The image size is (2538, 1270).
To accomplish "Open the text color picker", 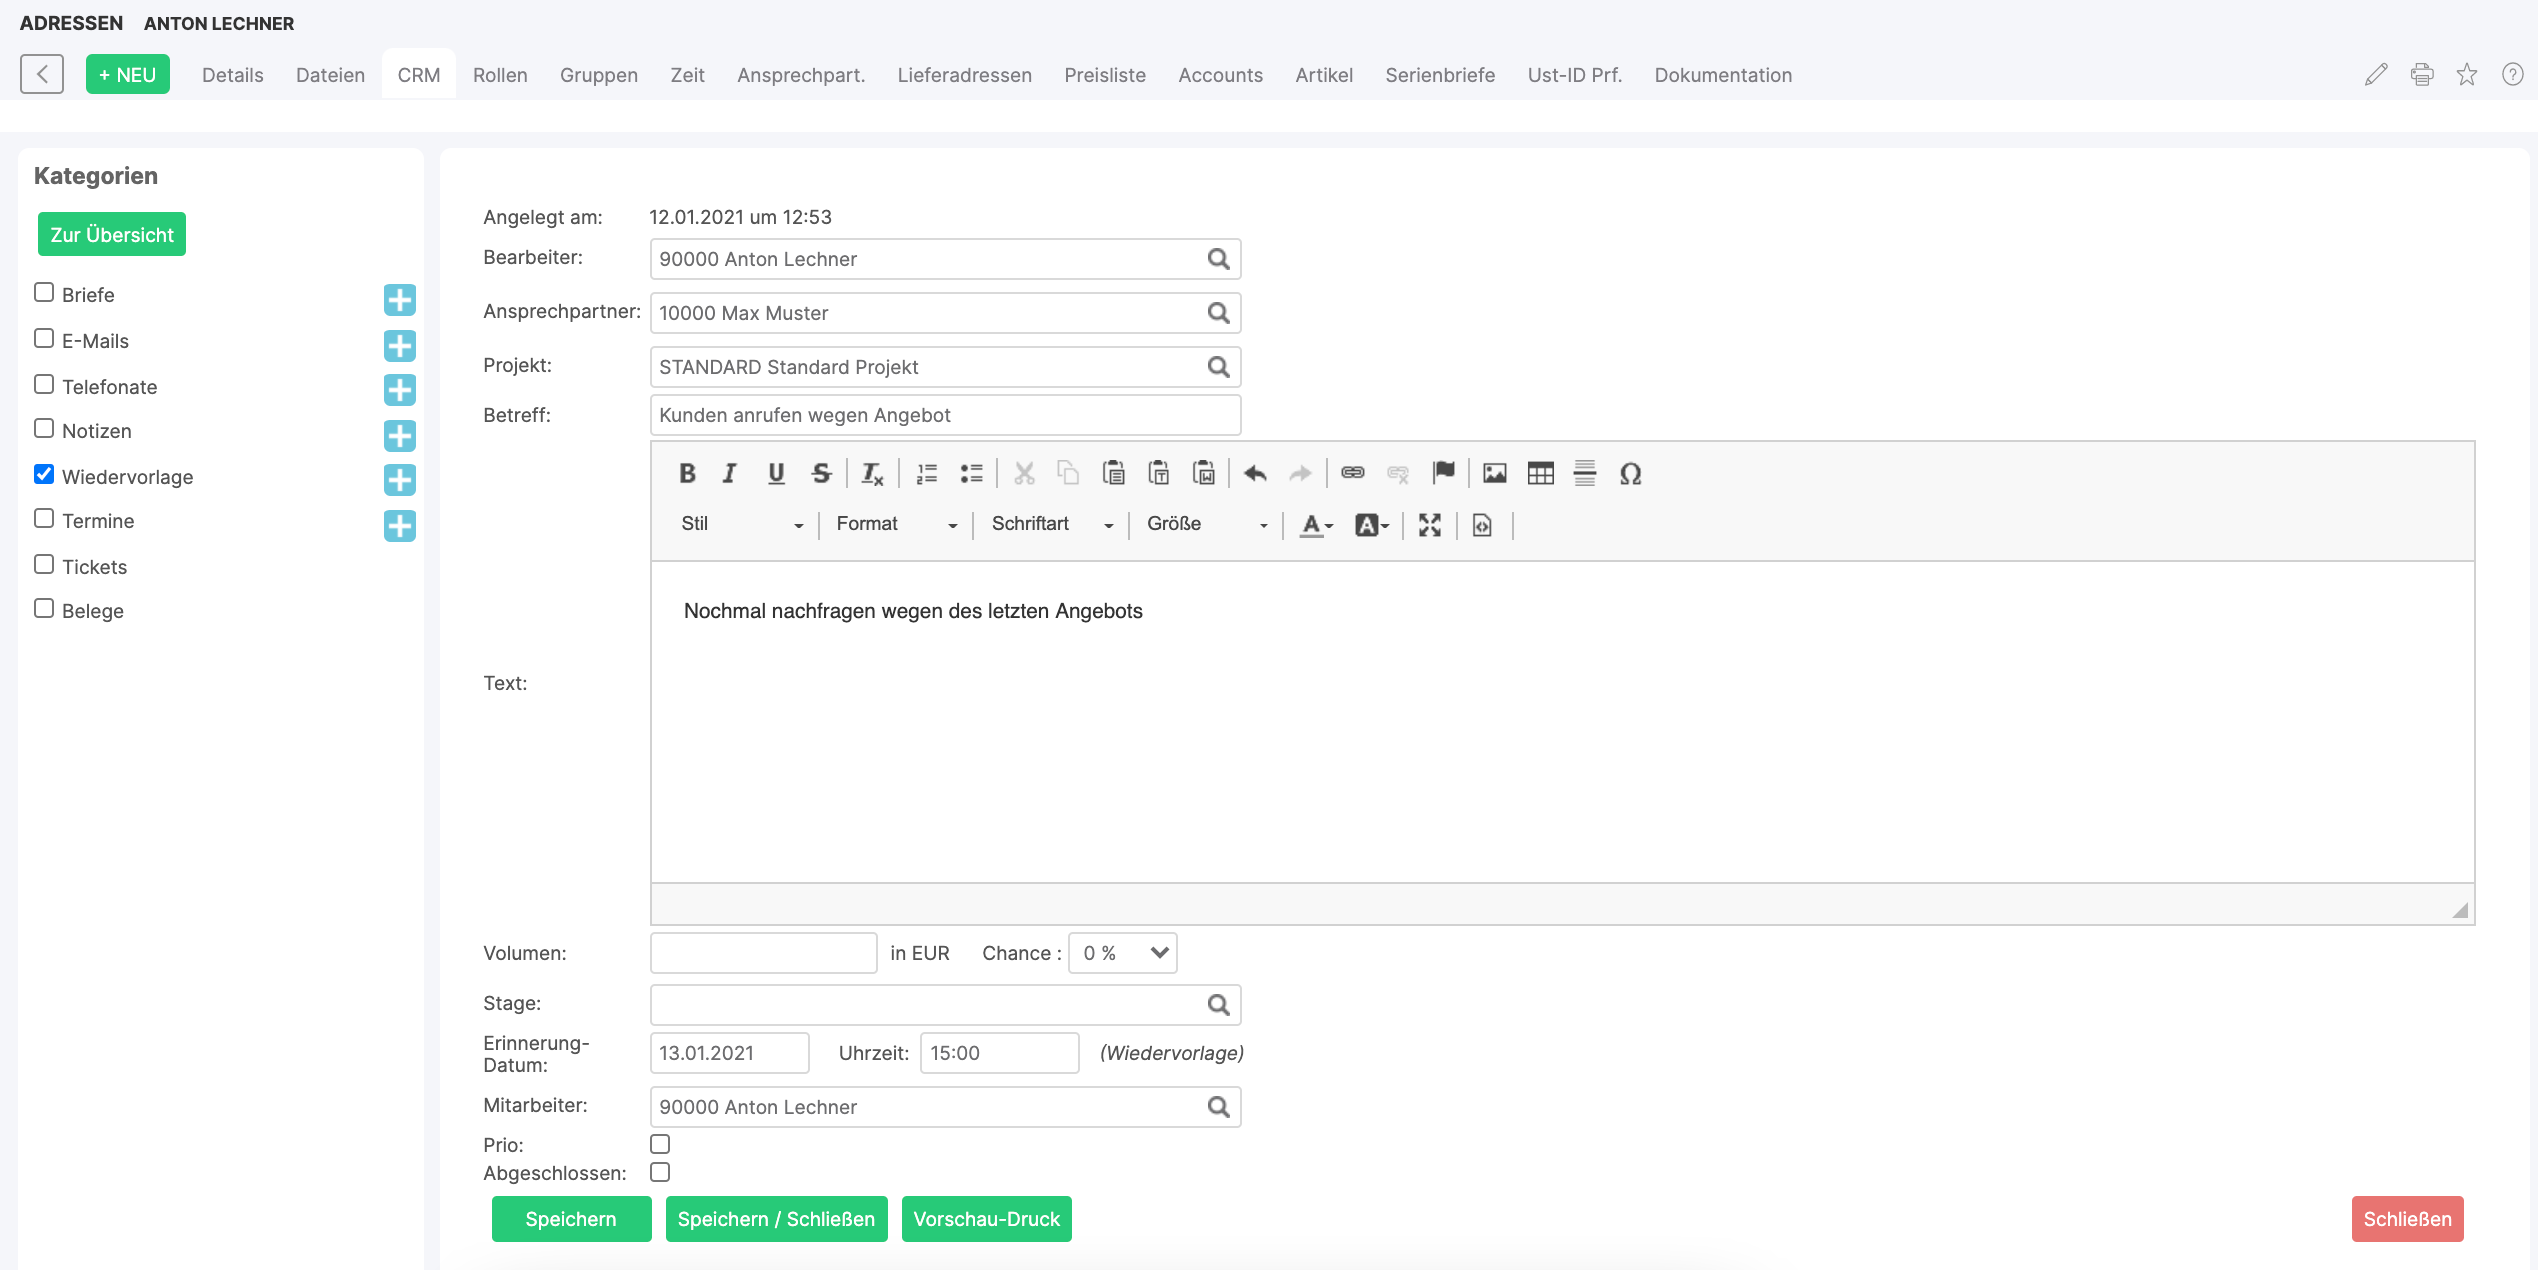I will click(x=1315, y=525).
